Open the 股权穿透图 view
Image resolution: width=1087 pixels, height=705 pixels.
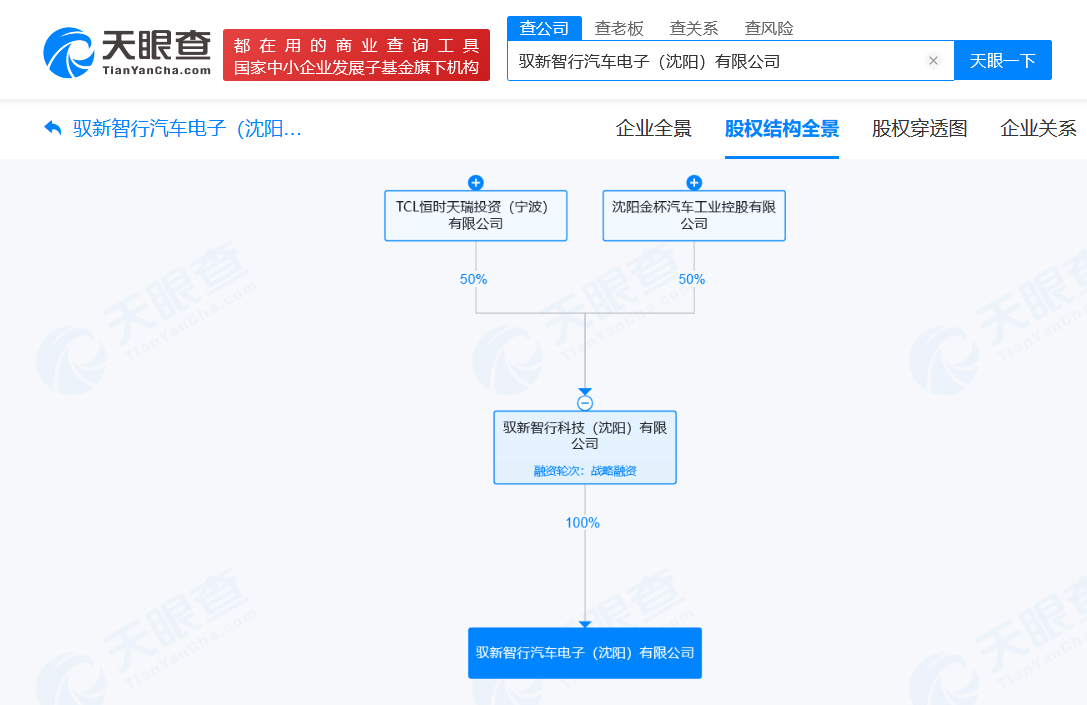point(917,129)
